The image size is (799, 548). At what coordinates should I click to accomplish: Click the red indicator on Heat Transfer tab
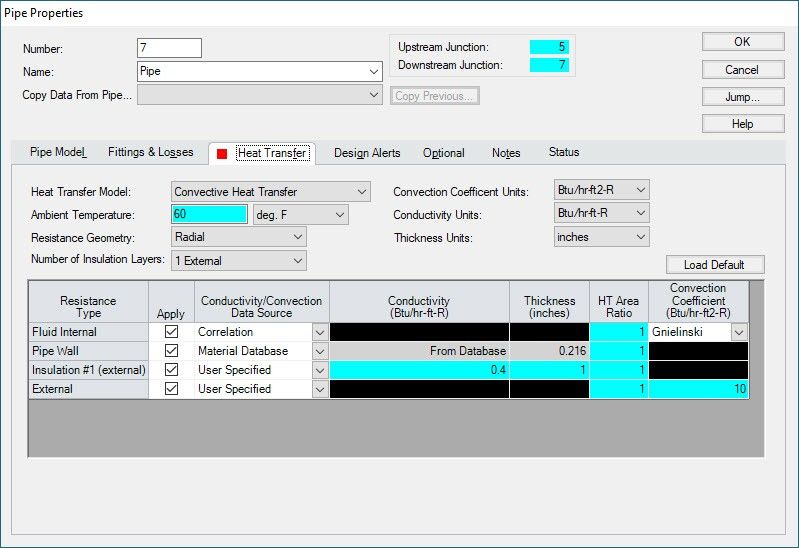point(222,154)
